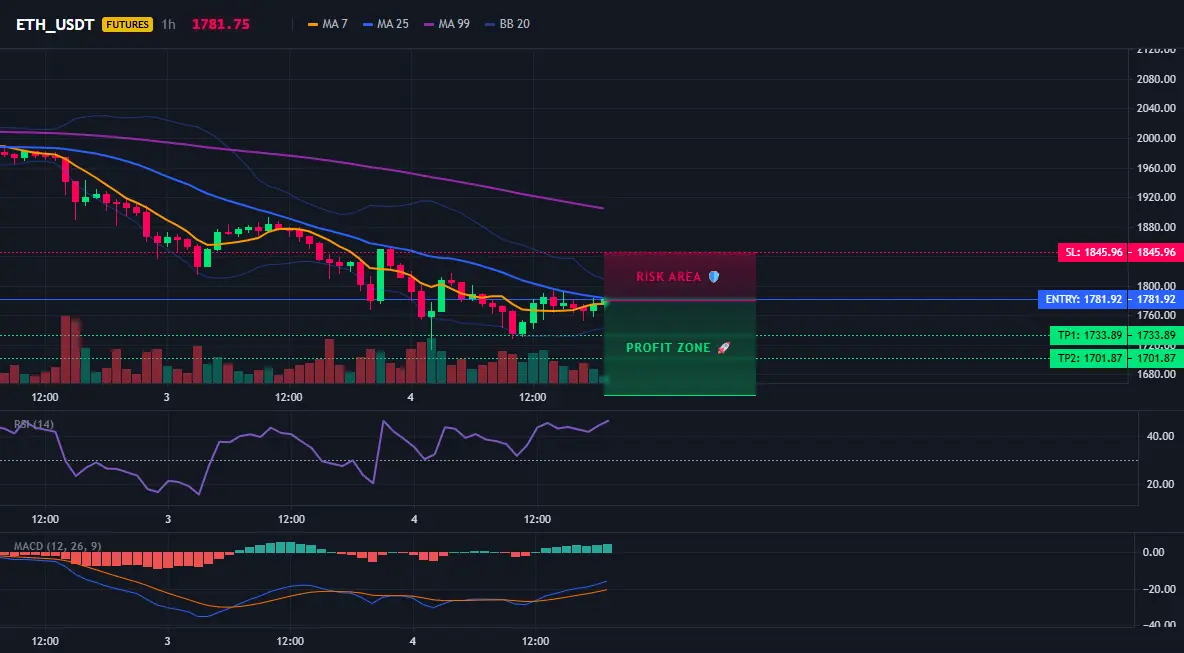Toggle the MA 99 indicator legend
This screenshot has width=1184, height=653.
[447, 24]
